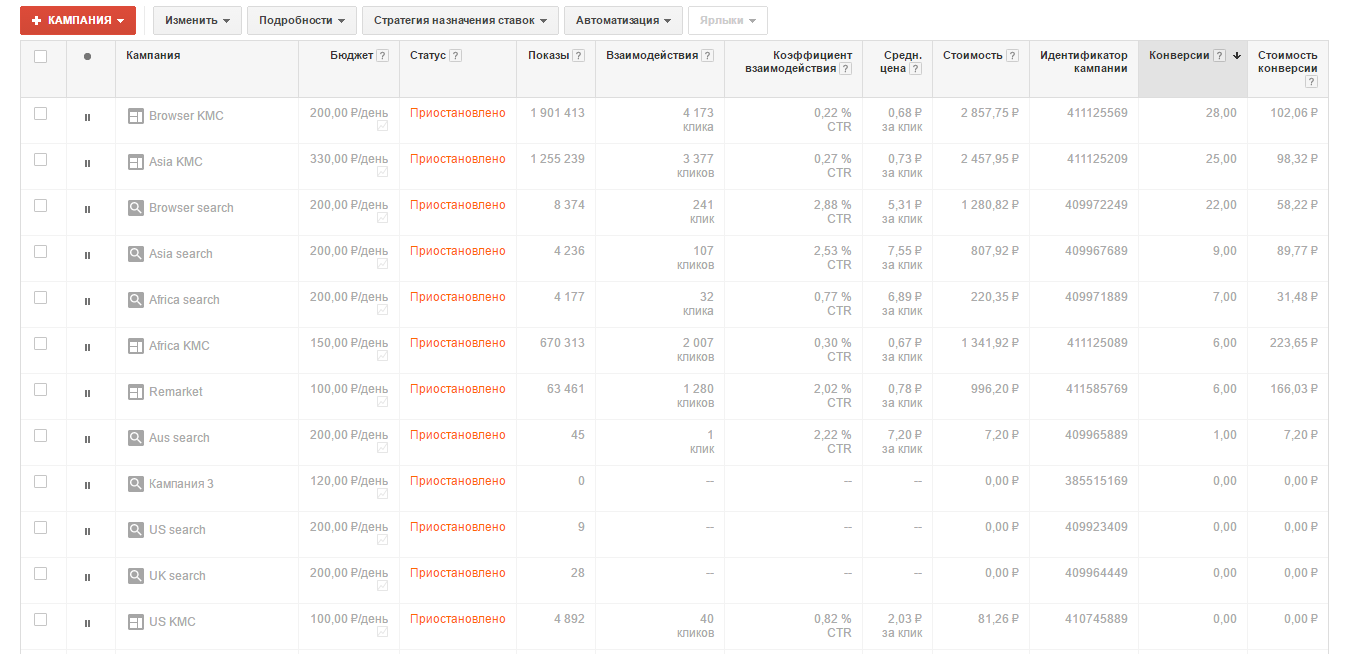This screenshot has width=1349, height=654.
Task: Toggle the select-all checkbox in table header
Action: point(41,56)
